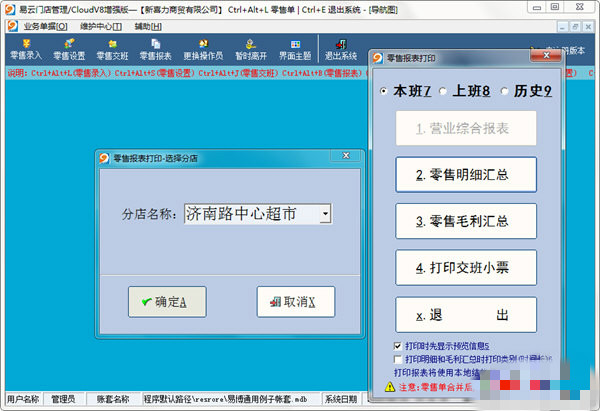
Task: Click the 更换操作员 toolbar icon
Action: pyautogui.click(x=203, y=50)
